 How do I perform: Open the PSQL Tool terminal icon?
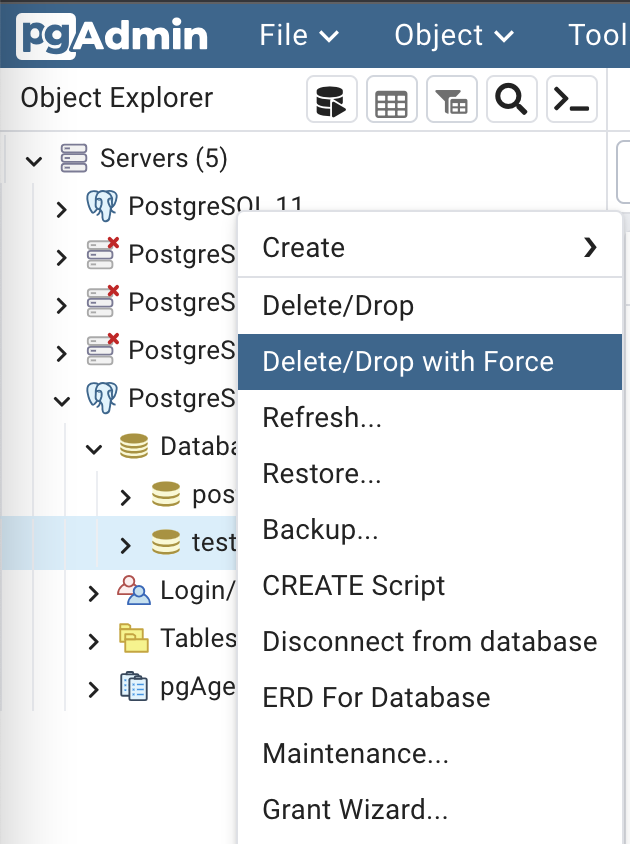point(572,100)
